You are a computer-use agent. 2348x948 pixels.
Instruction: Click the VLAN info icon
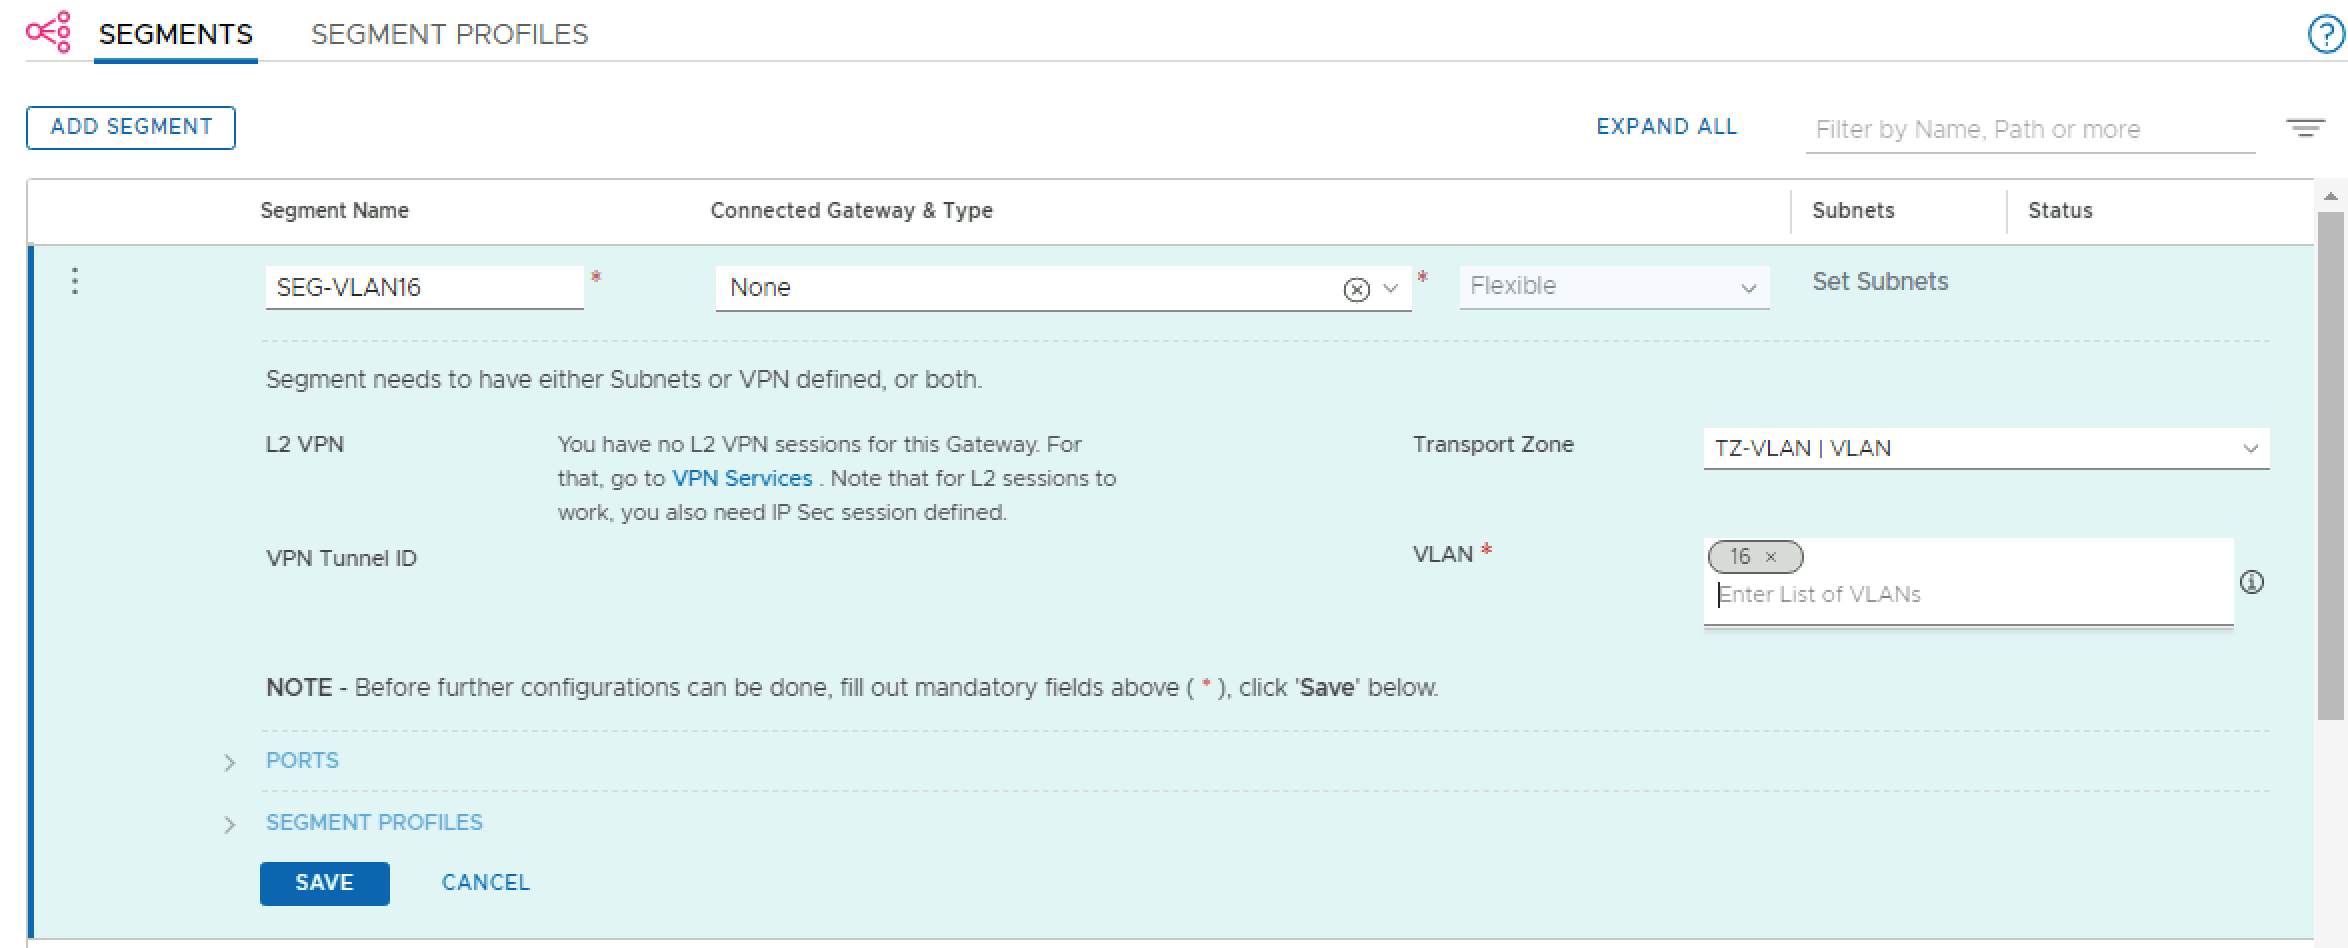(2252, 582)
